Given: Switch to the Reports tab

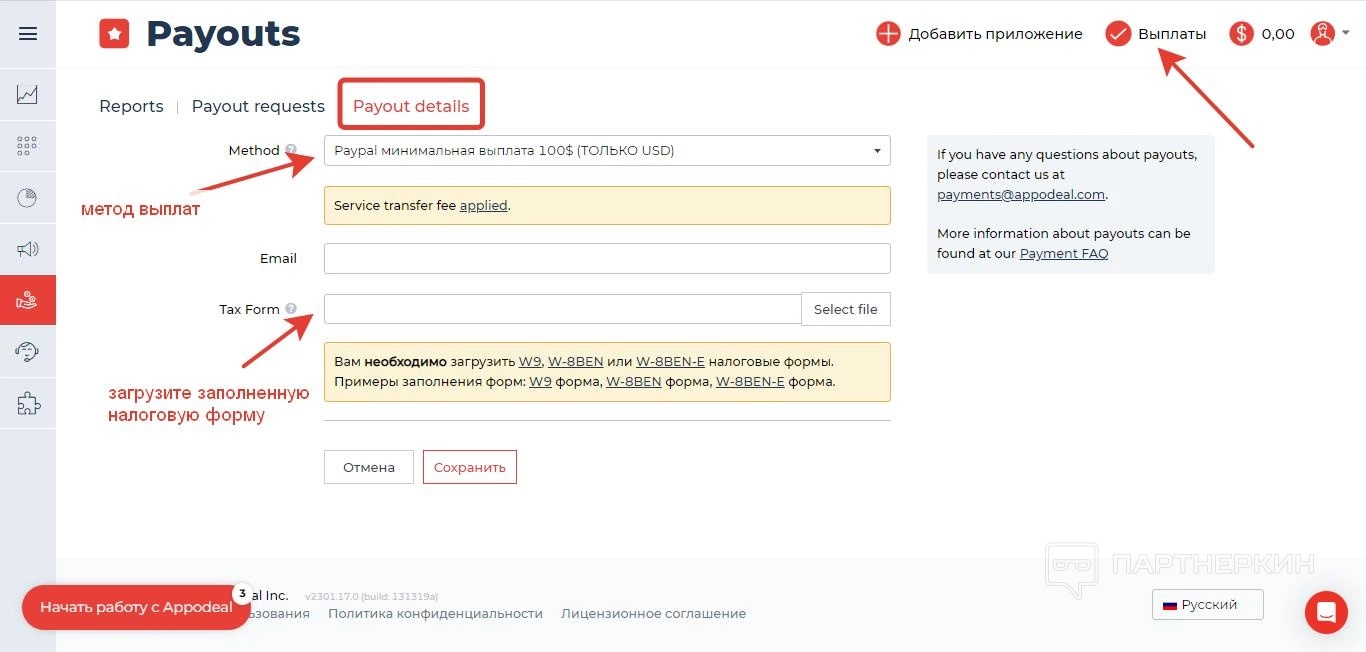Looking at the screenshot, I should pos(131,106).
